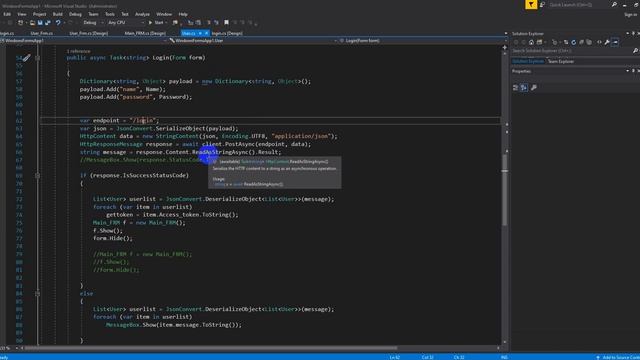Viewport: 640px width, 360px height.
Task: Click the editor horizontal scrollbar thumb
Action: click(x=210, y=348)
